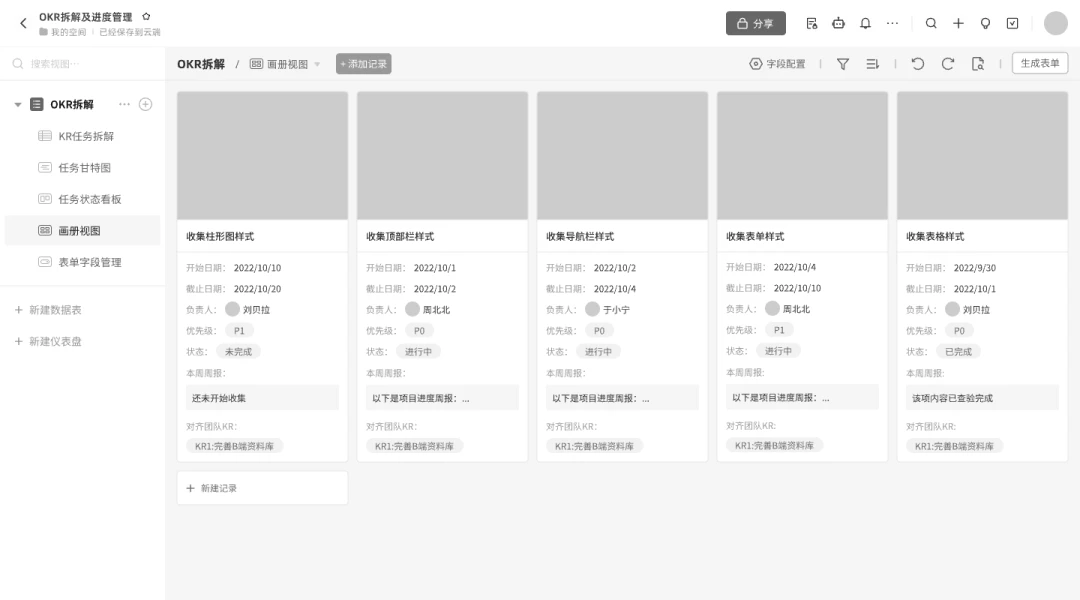Click the filter funnel icon
Screen dimensions: 1080x600
pos(842,64)
